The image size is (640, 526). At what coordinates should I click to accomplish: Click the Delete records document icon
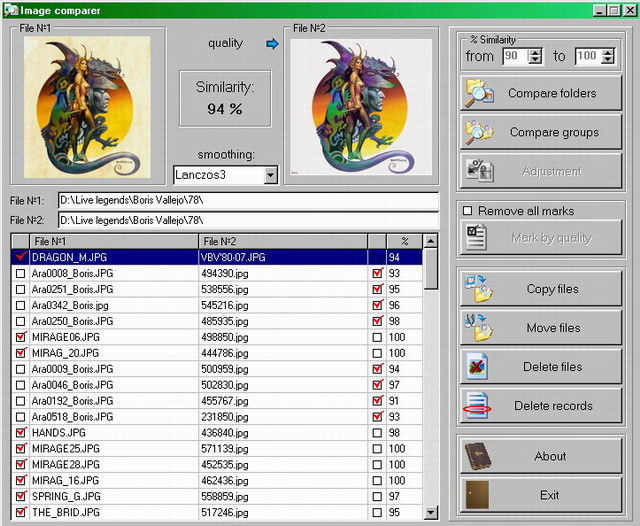477,405
